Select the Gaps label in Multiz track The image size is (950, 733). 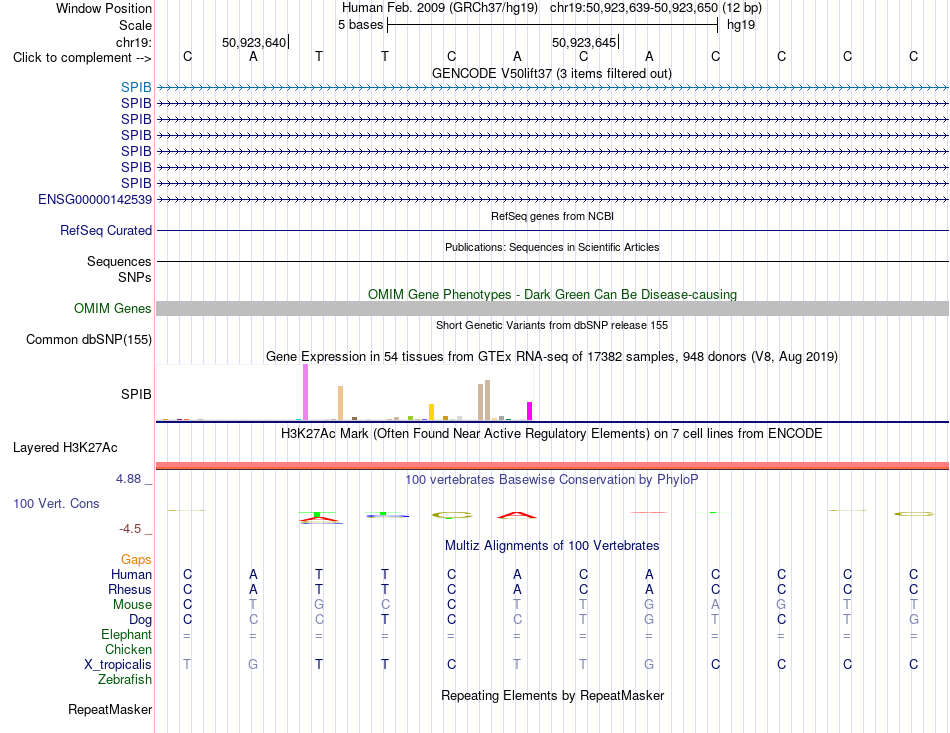pos(136,559)
